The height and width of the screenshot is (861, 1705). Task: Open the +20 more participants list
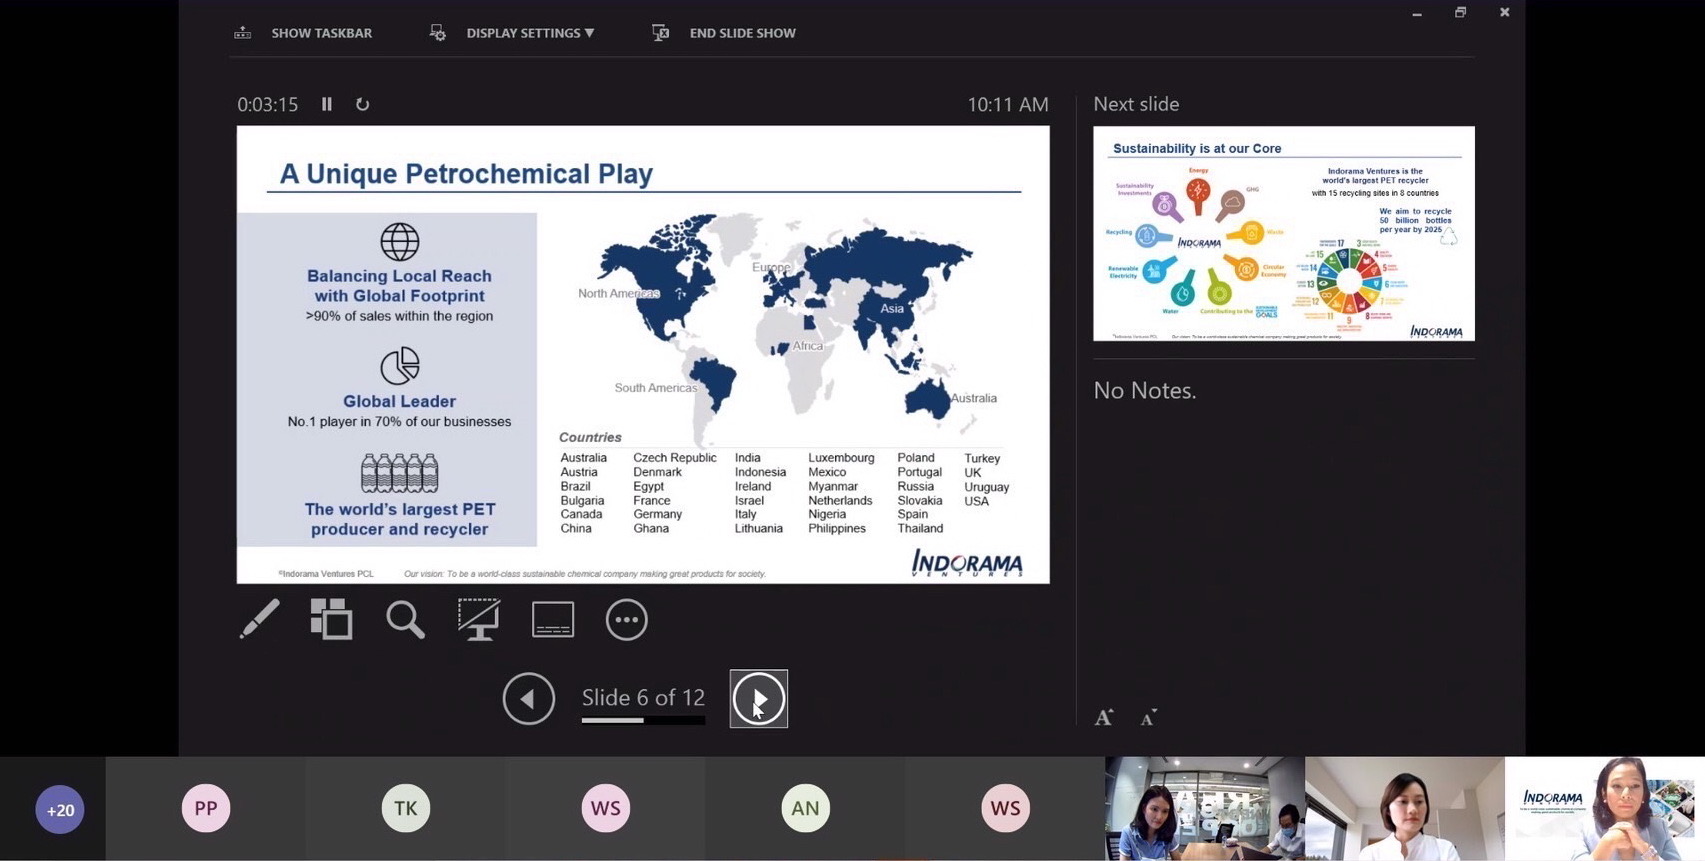coord(60,810)
